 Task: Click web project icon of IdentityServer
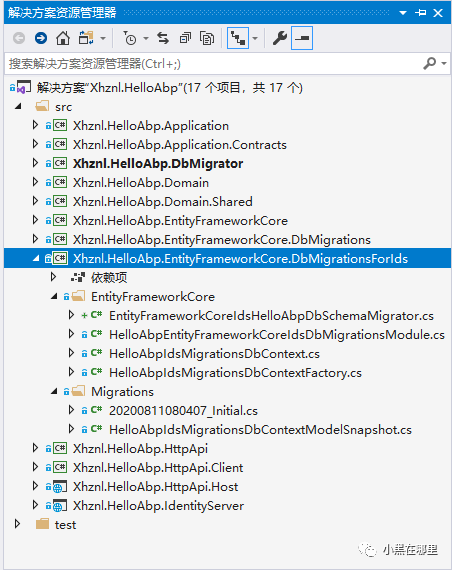tap(60, 505)
